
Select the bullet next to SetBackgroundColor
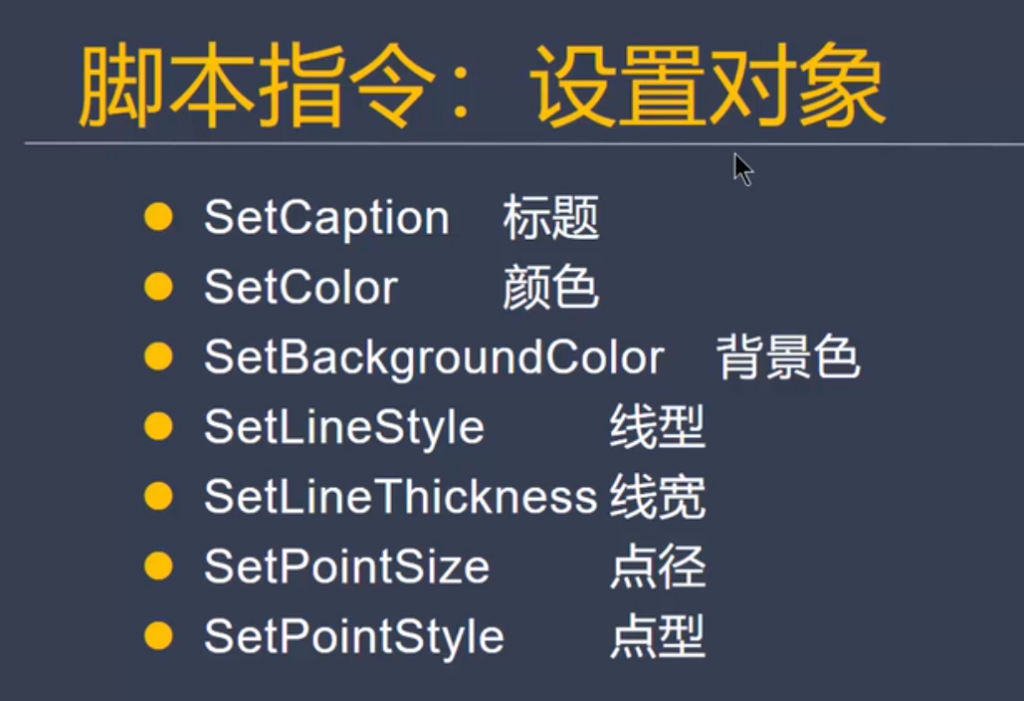pyautogui.click(x=158, y=357)
